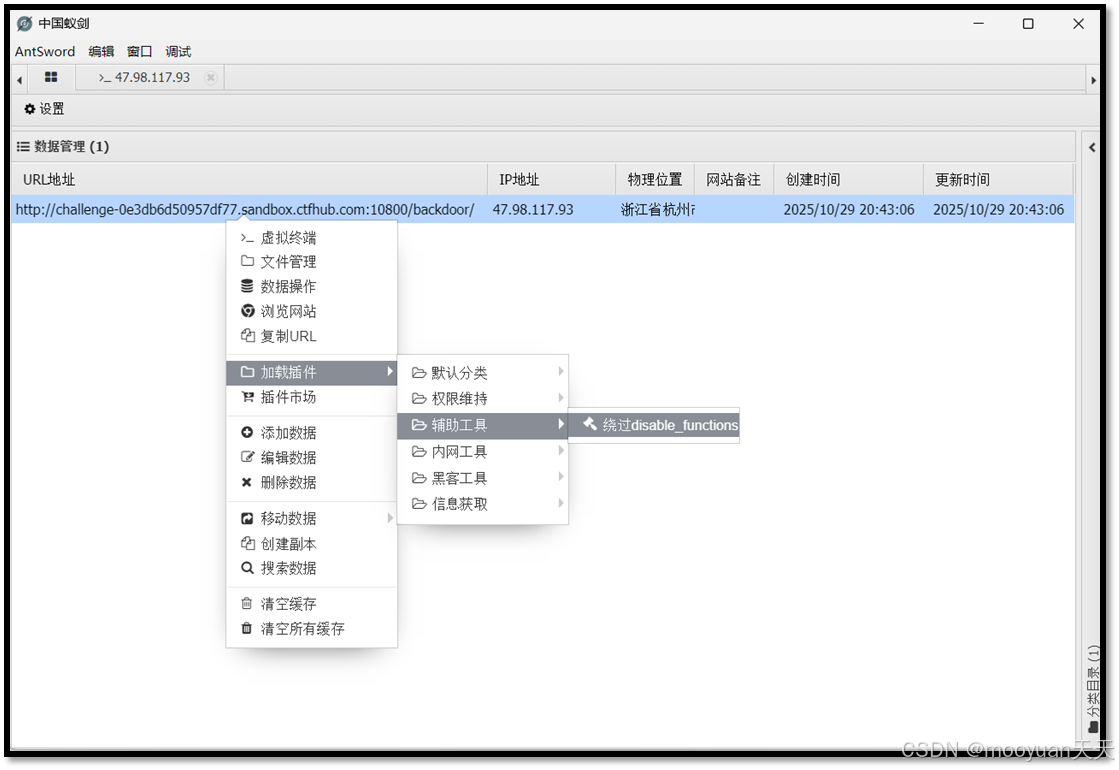Click the X icon beside 删除数据
The height and width of the screenshot is (770, 1119).
(x=246, y=482)
